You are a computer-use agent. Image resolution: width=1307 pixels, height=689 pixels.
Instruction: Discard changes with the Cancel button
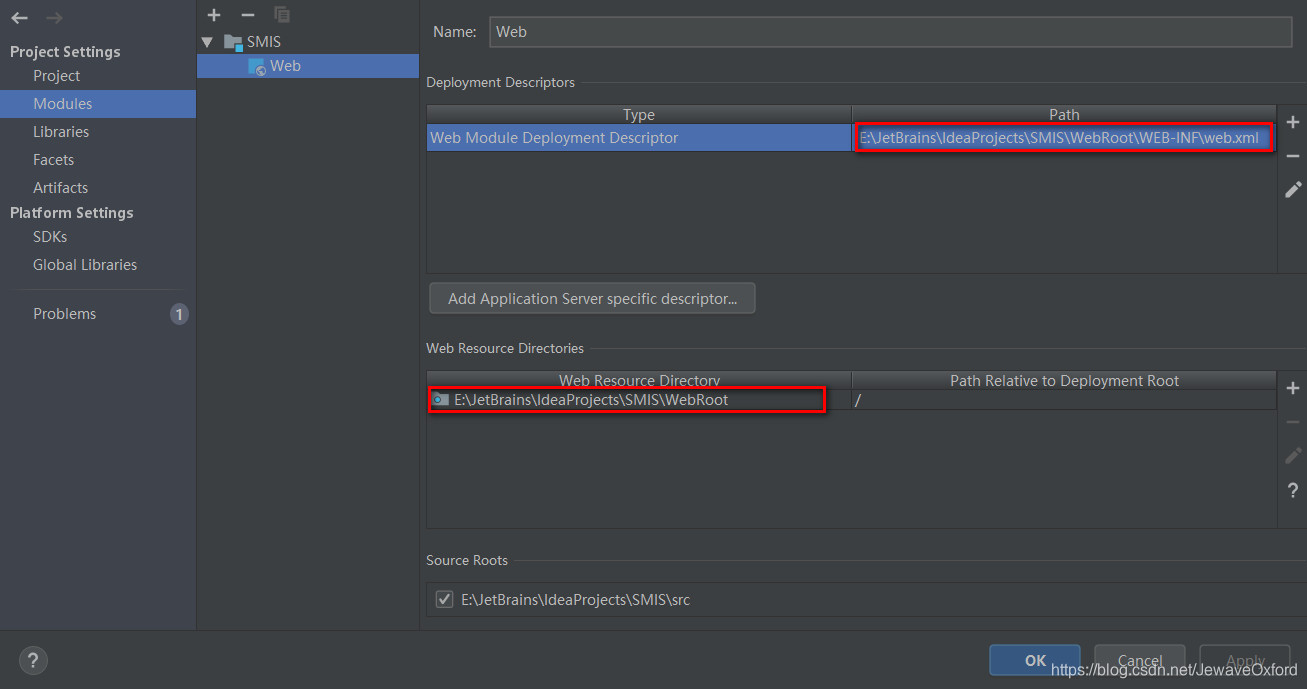tap(1140, 660)
